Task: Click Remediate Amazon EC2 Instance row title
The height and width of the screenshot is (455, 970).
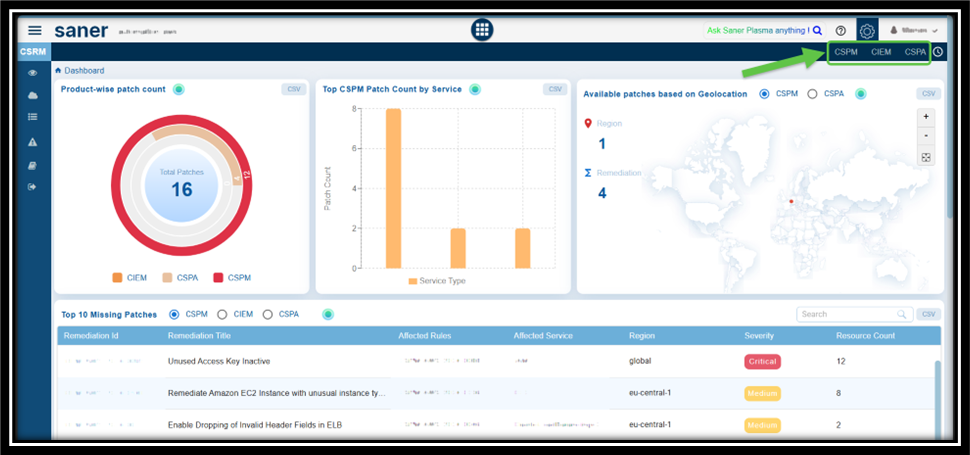Action: tap(278, 393)
